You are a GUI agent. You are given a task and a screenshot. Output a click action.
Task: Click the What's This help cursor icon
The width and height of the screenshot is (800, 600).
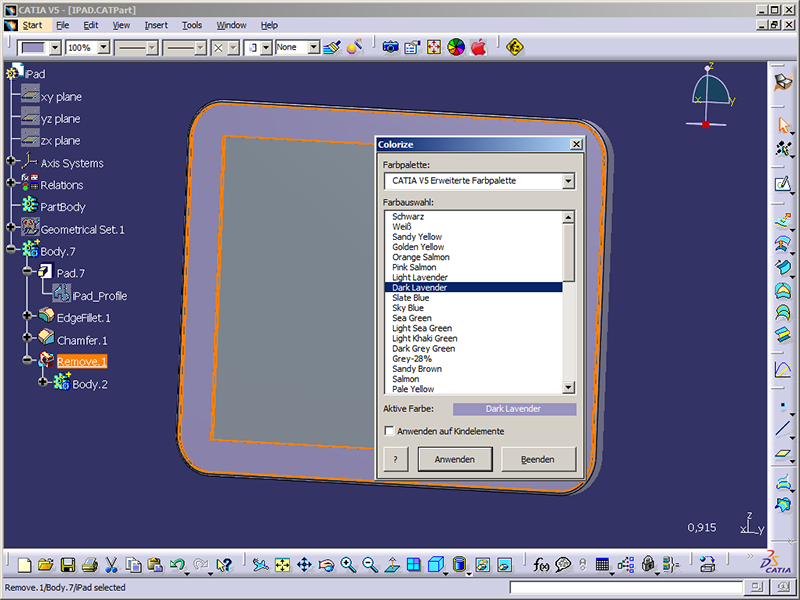click(224, 564)
